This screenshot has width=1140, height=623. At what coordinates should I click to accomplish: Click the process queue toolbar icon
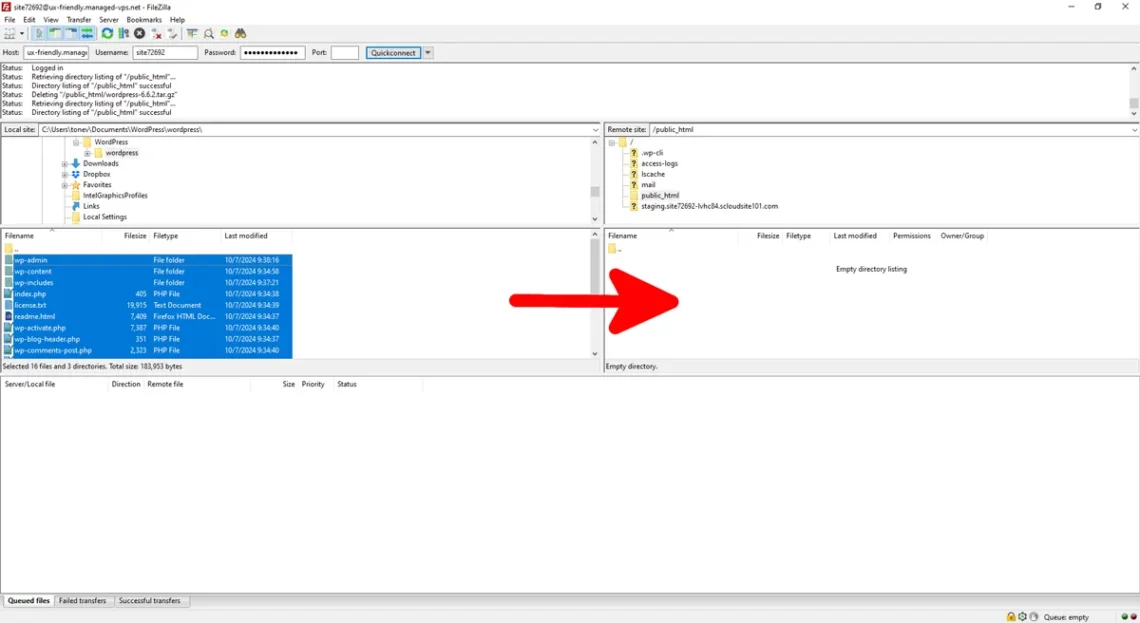click(x=123, y=34)
